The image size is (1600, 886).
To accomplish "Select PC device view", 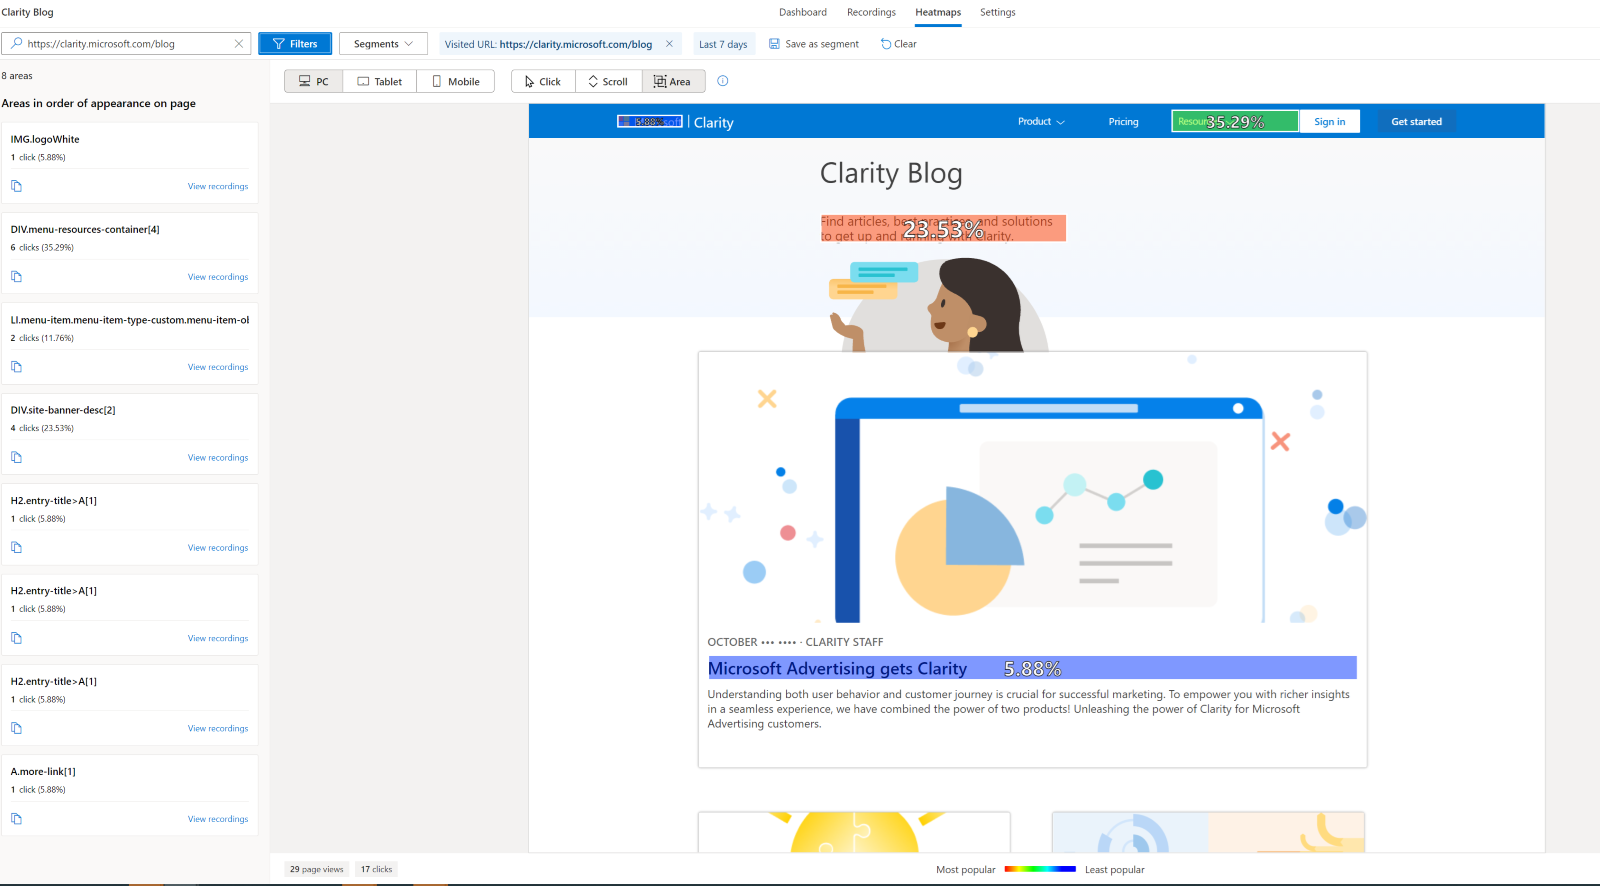I will (314, 81).
